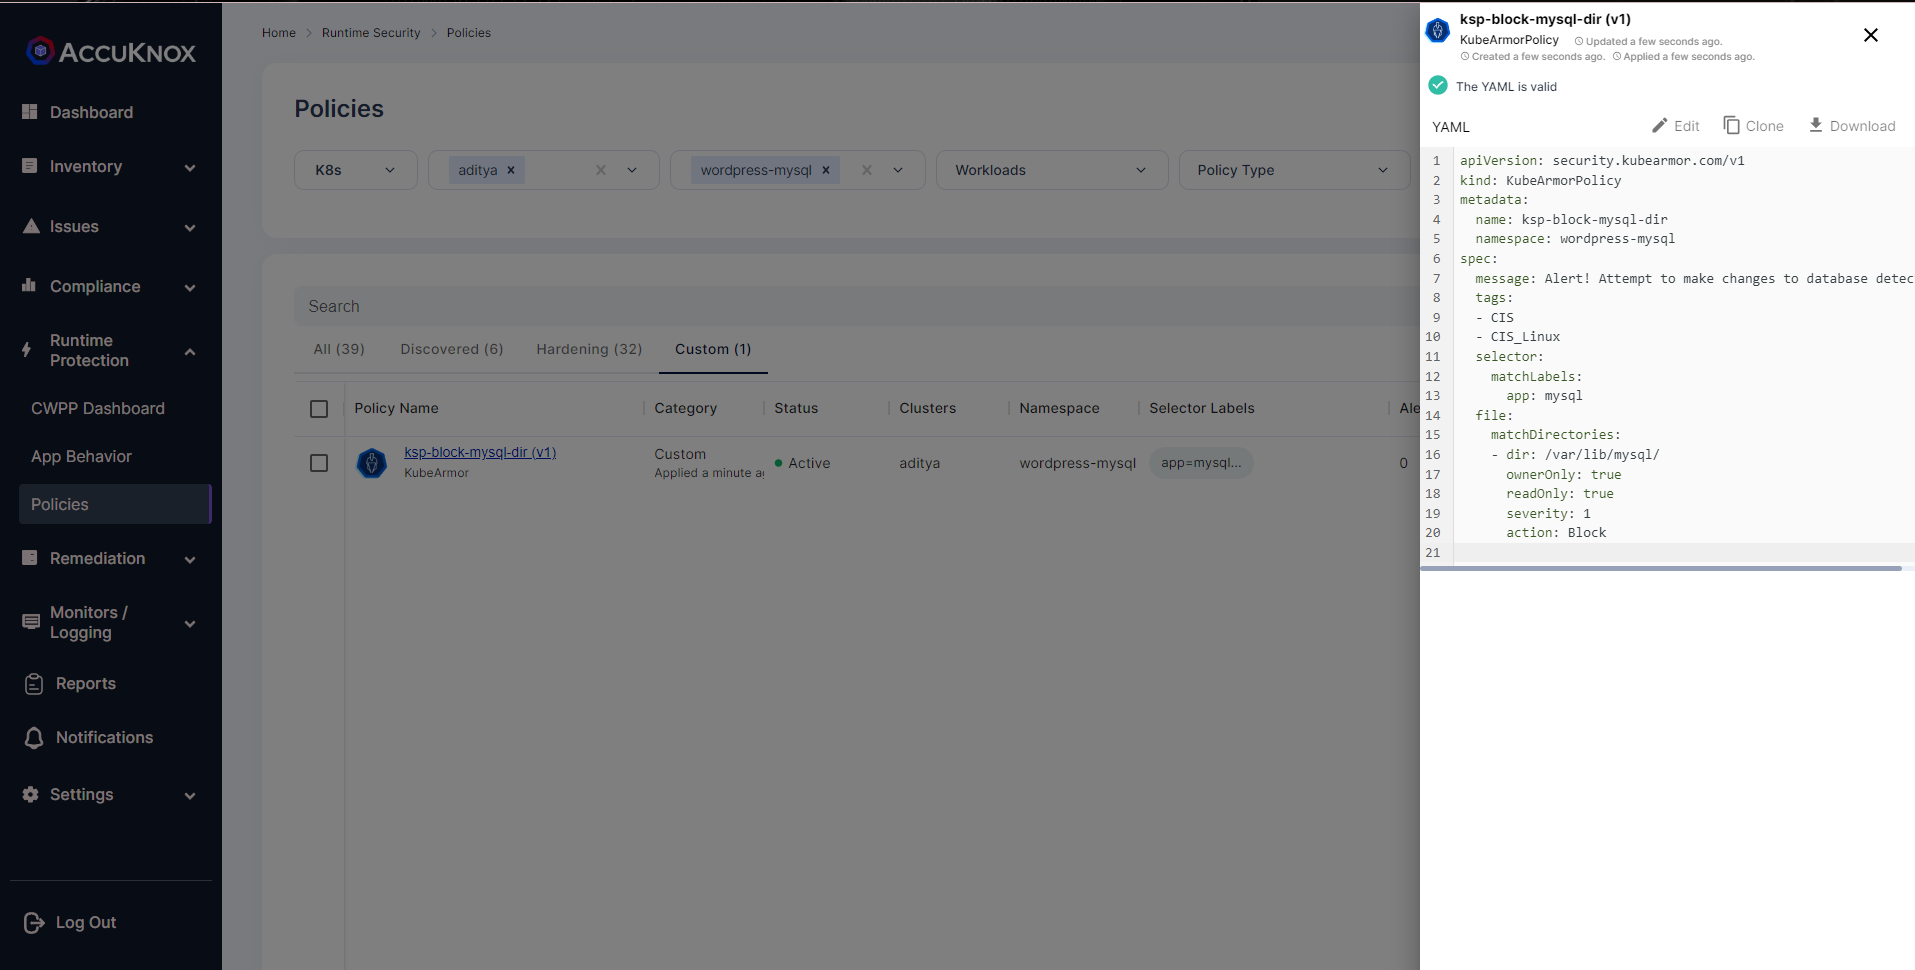Navigate to Home via breadcrumb
This screenshot has width=1915, height=970.
tap(278, 32)
